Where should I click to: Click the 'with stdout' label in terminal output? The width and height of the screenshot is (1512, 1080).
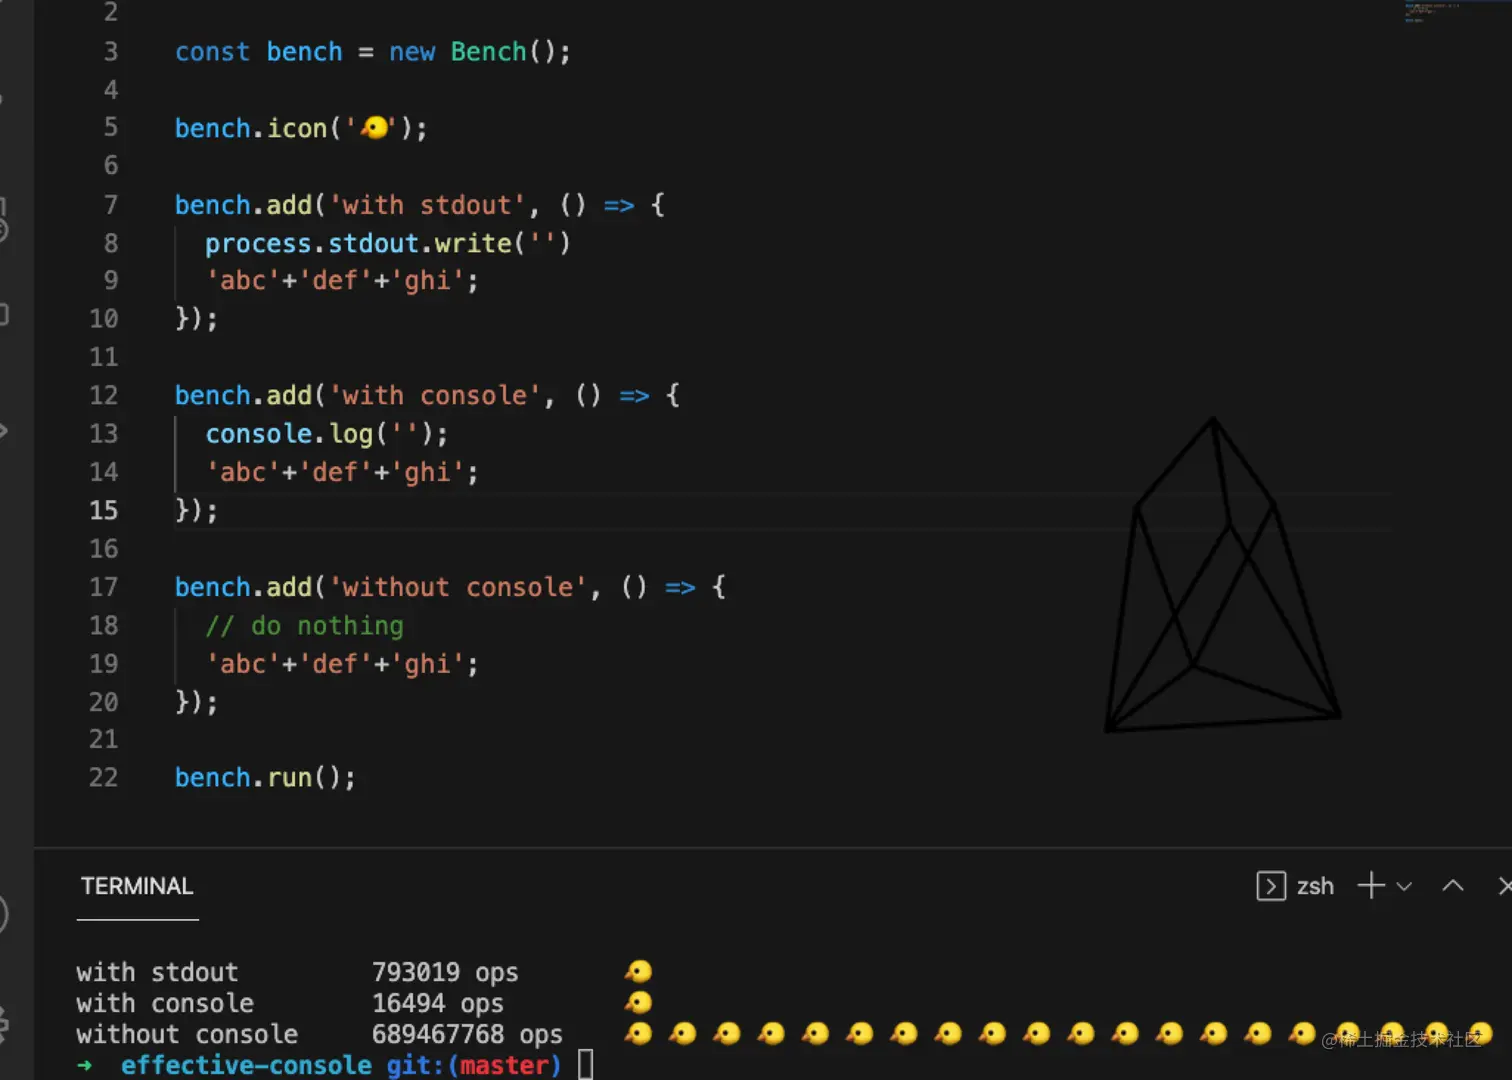click(157, 972)
